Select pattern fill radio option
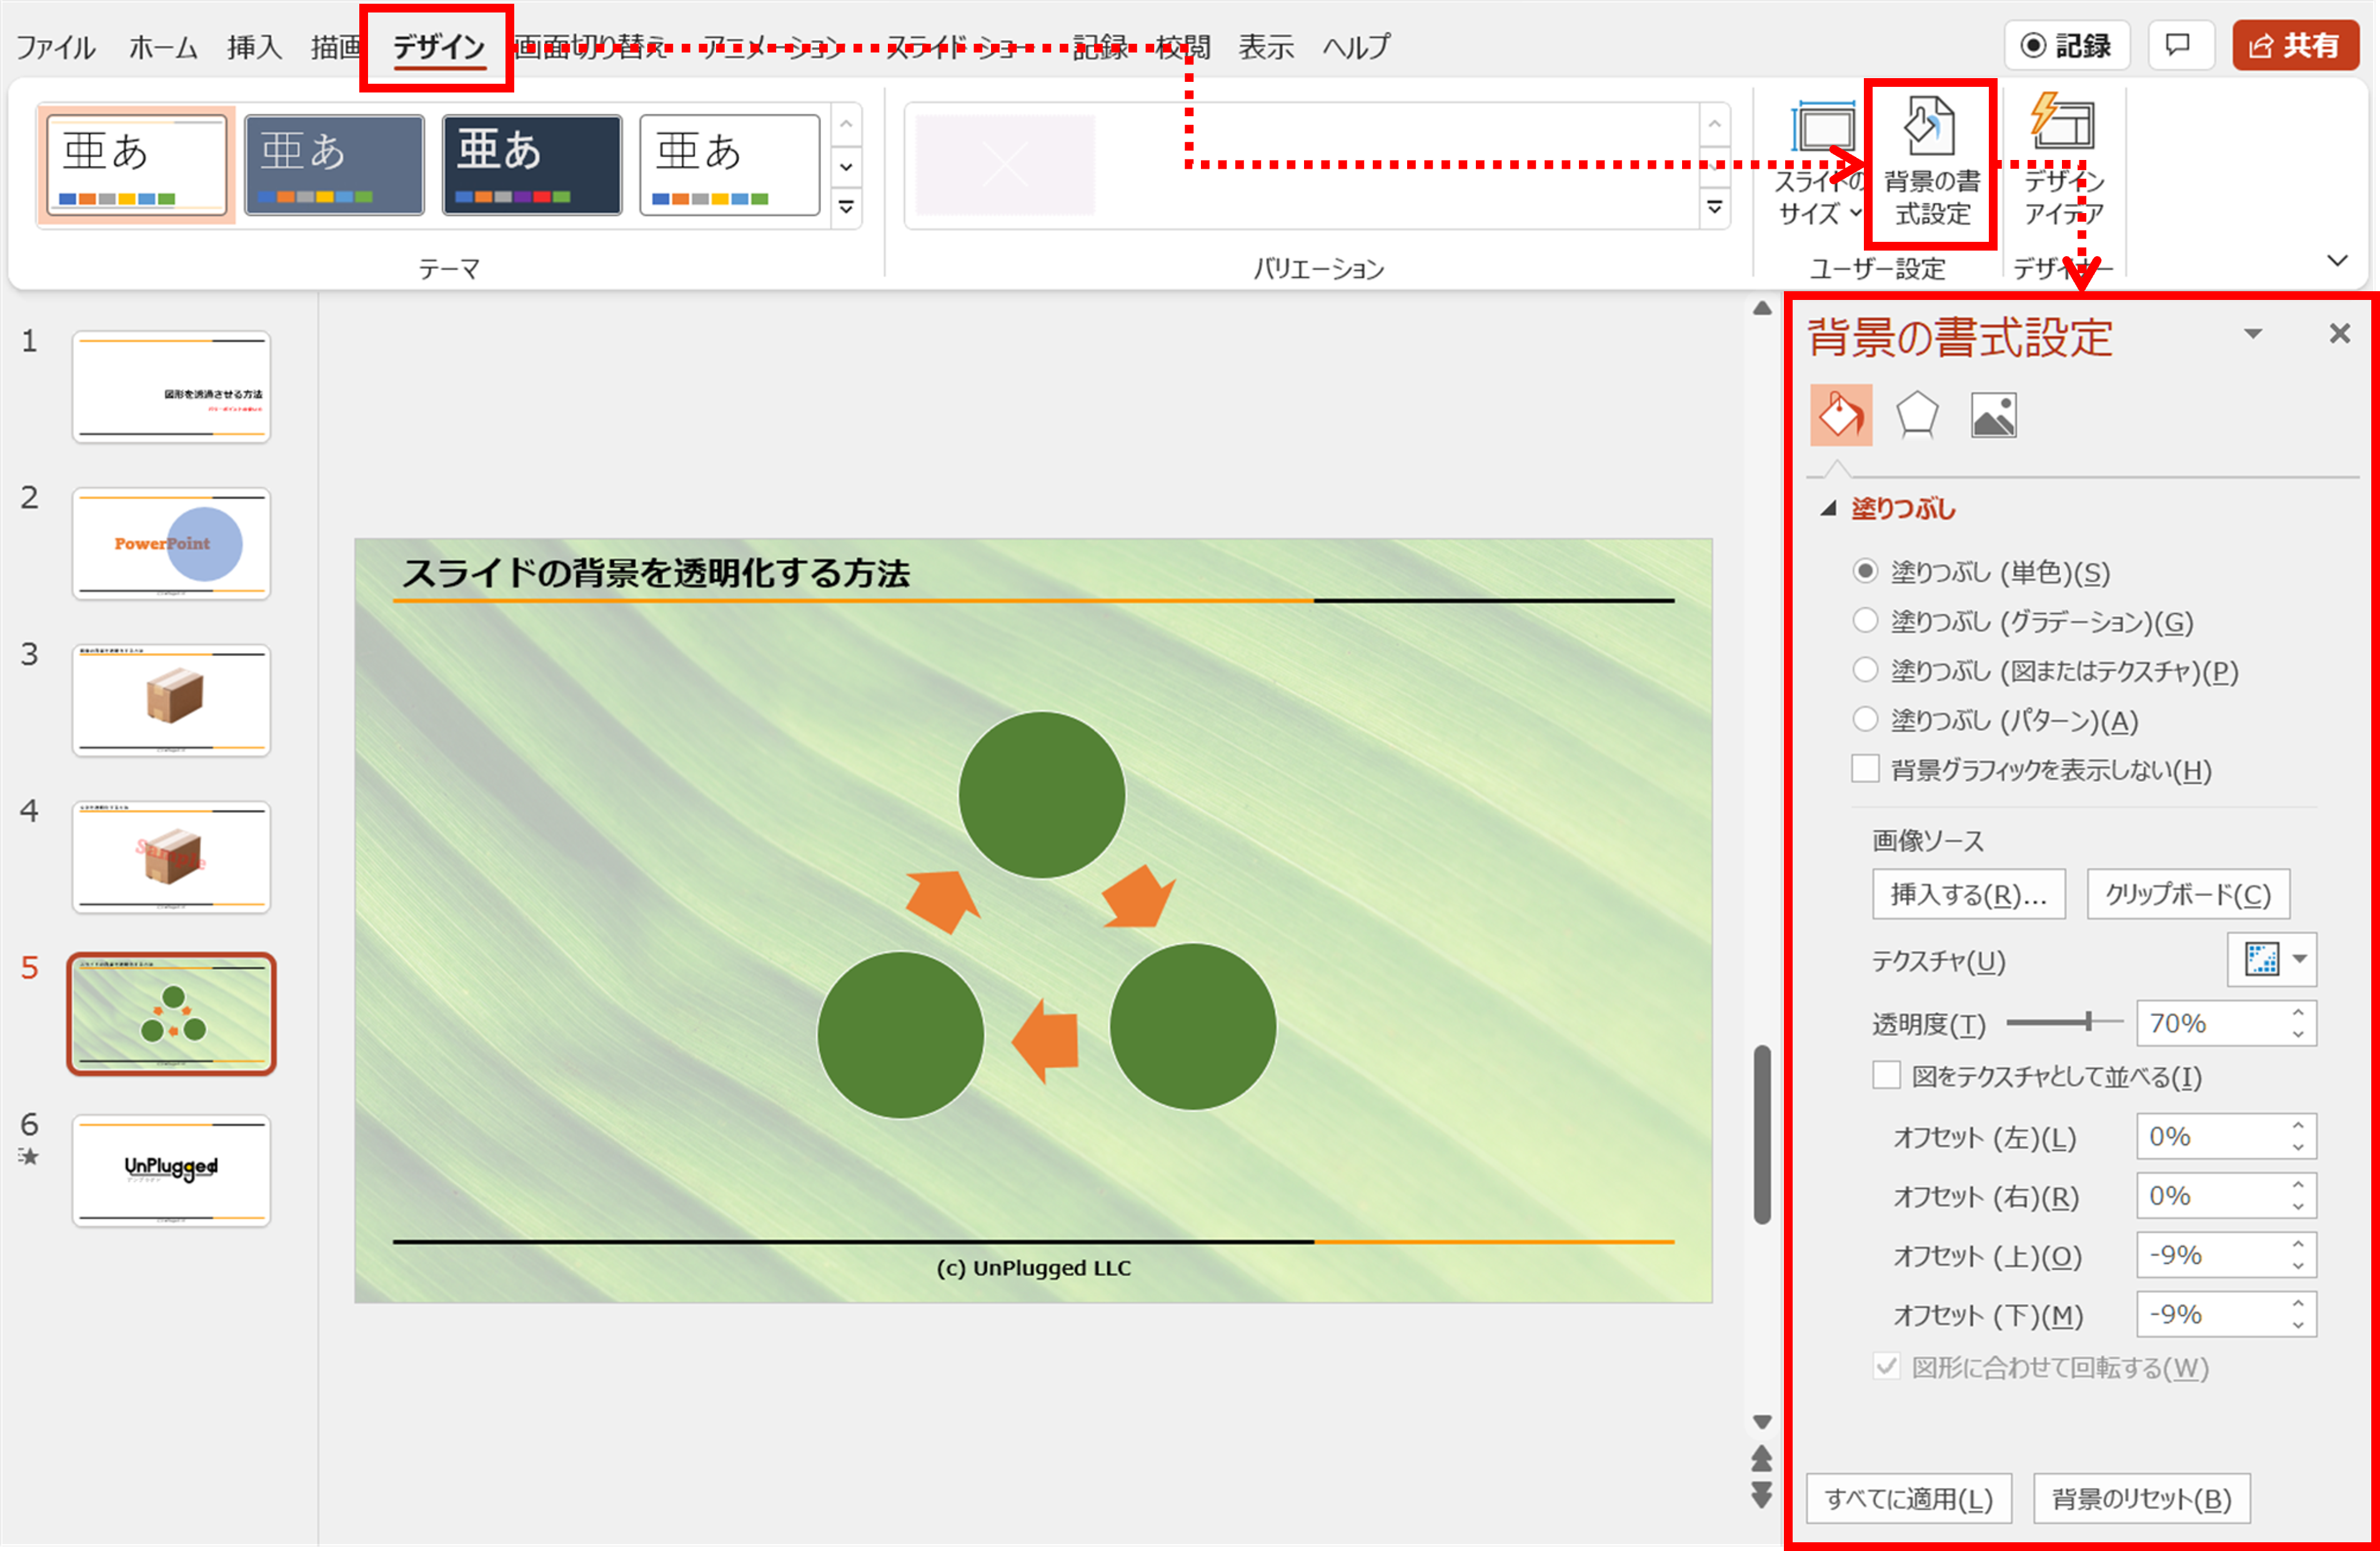 coord(1865,719)
